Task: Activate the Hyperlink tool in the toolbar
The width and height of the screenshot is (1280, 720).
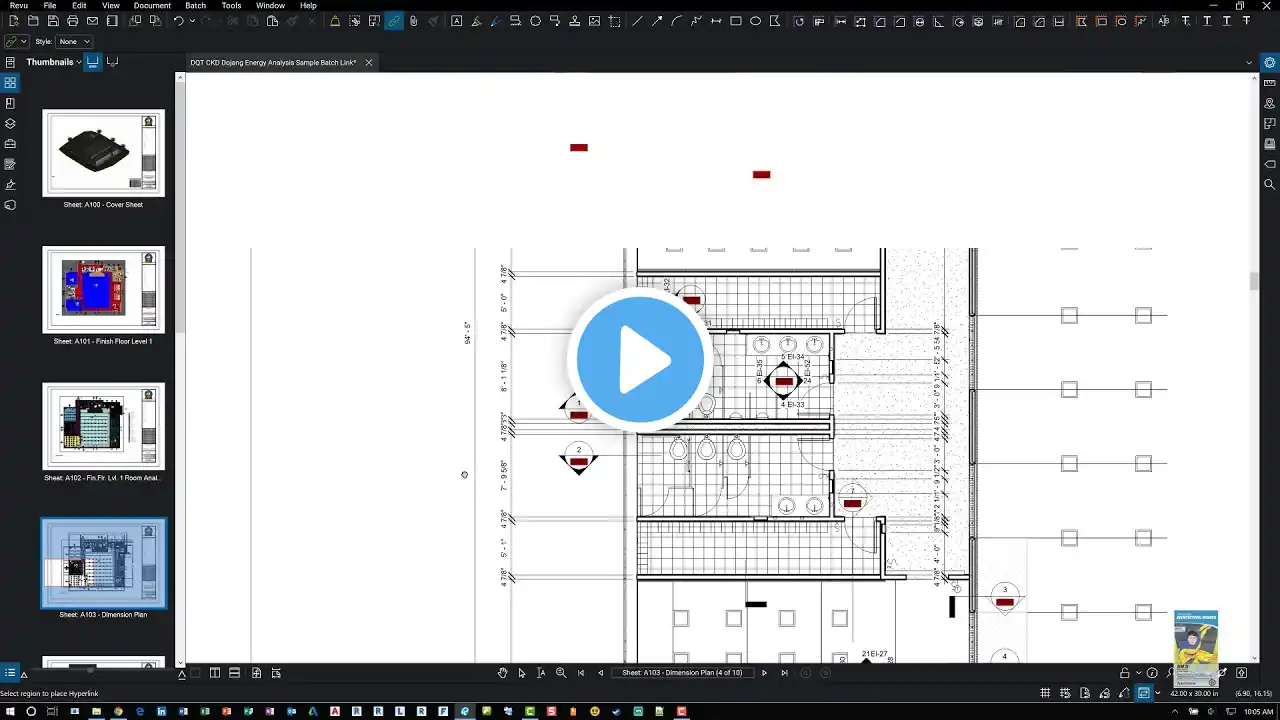Action: [394, 21]
